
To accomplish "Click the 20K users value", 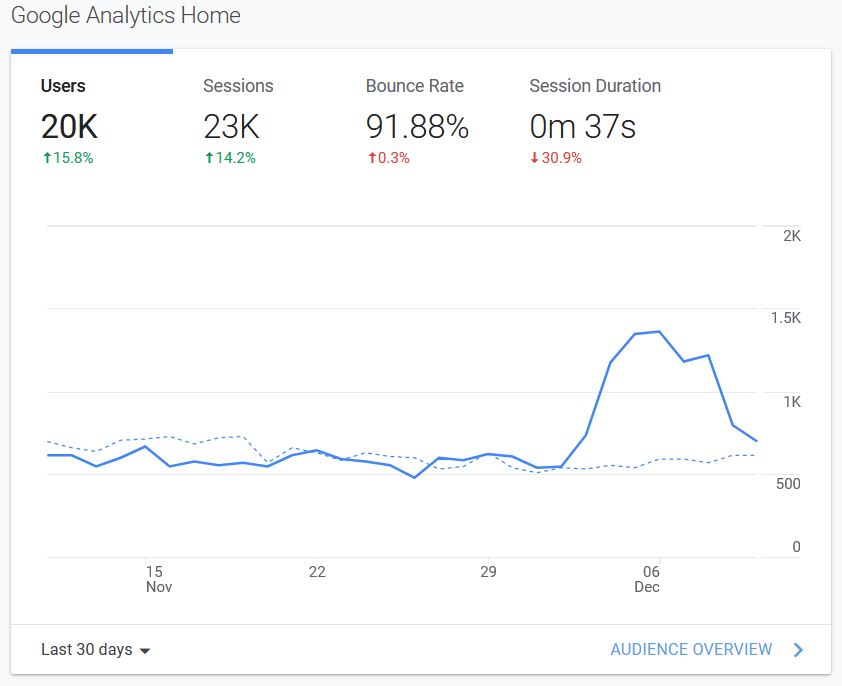I will (69, 127).
